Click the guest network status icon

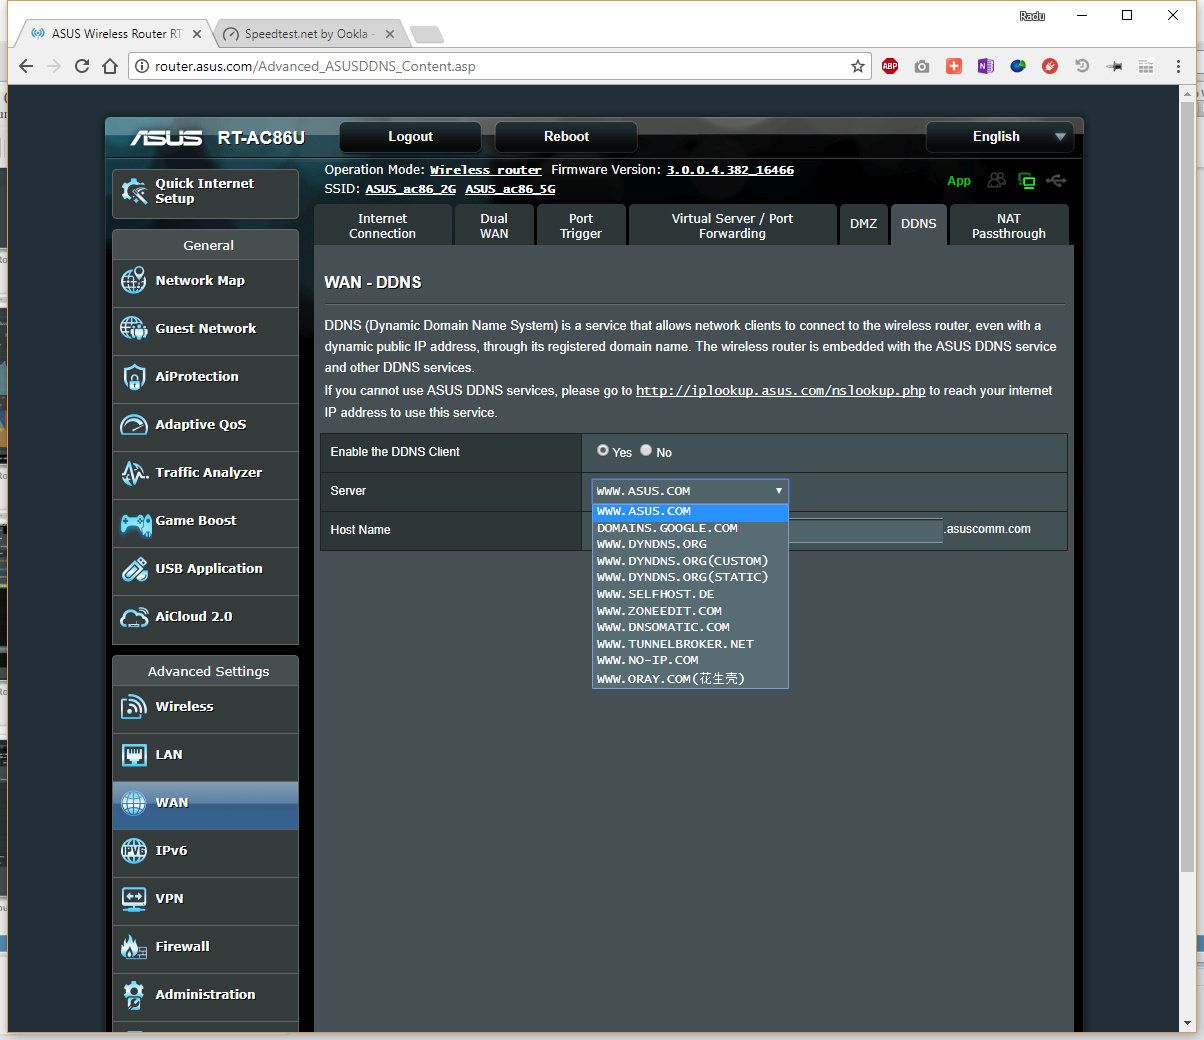(996, 181)
